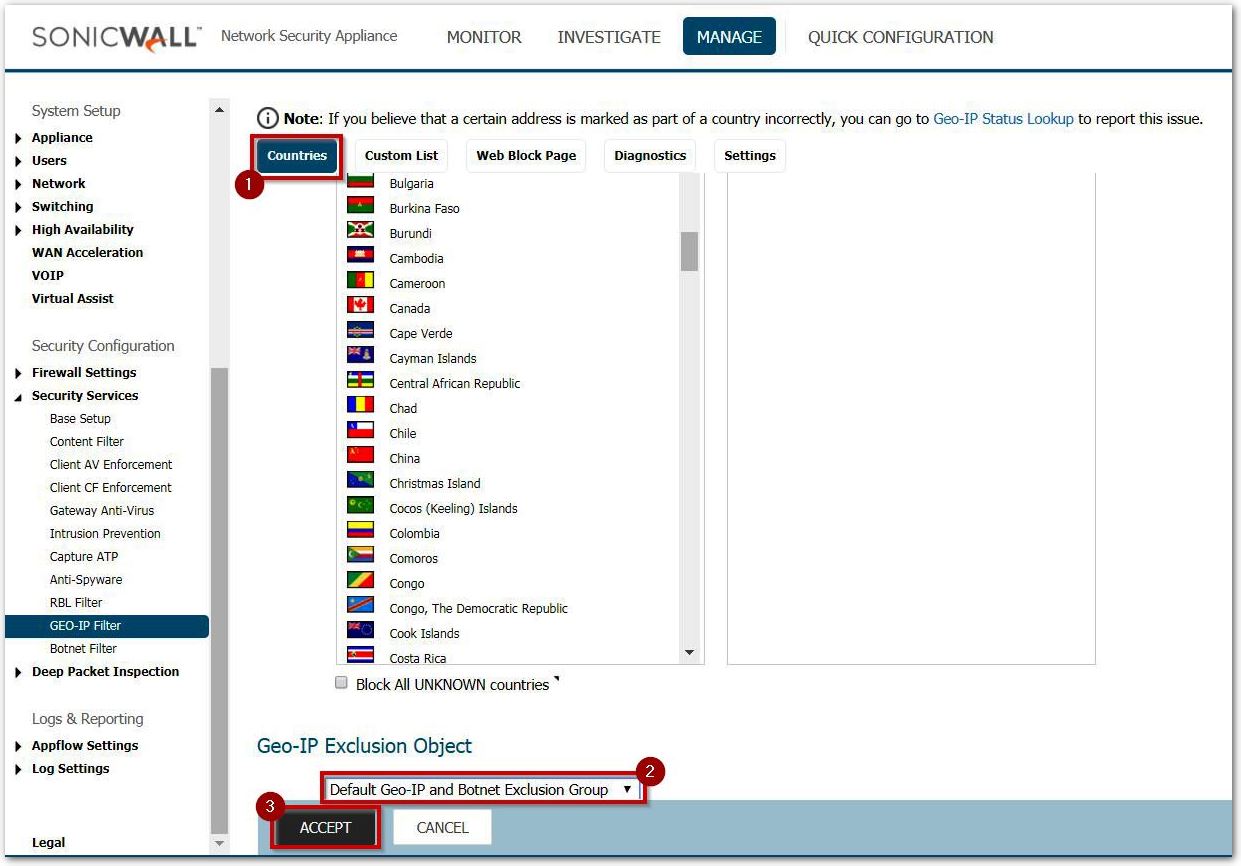Click the country list scrollbar thumb

(x=689, y=251)
